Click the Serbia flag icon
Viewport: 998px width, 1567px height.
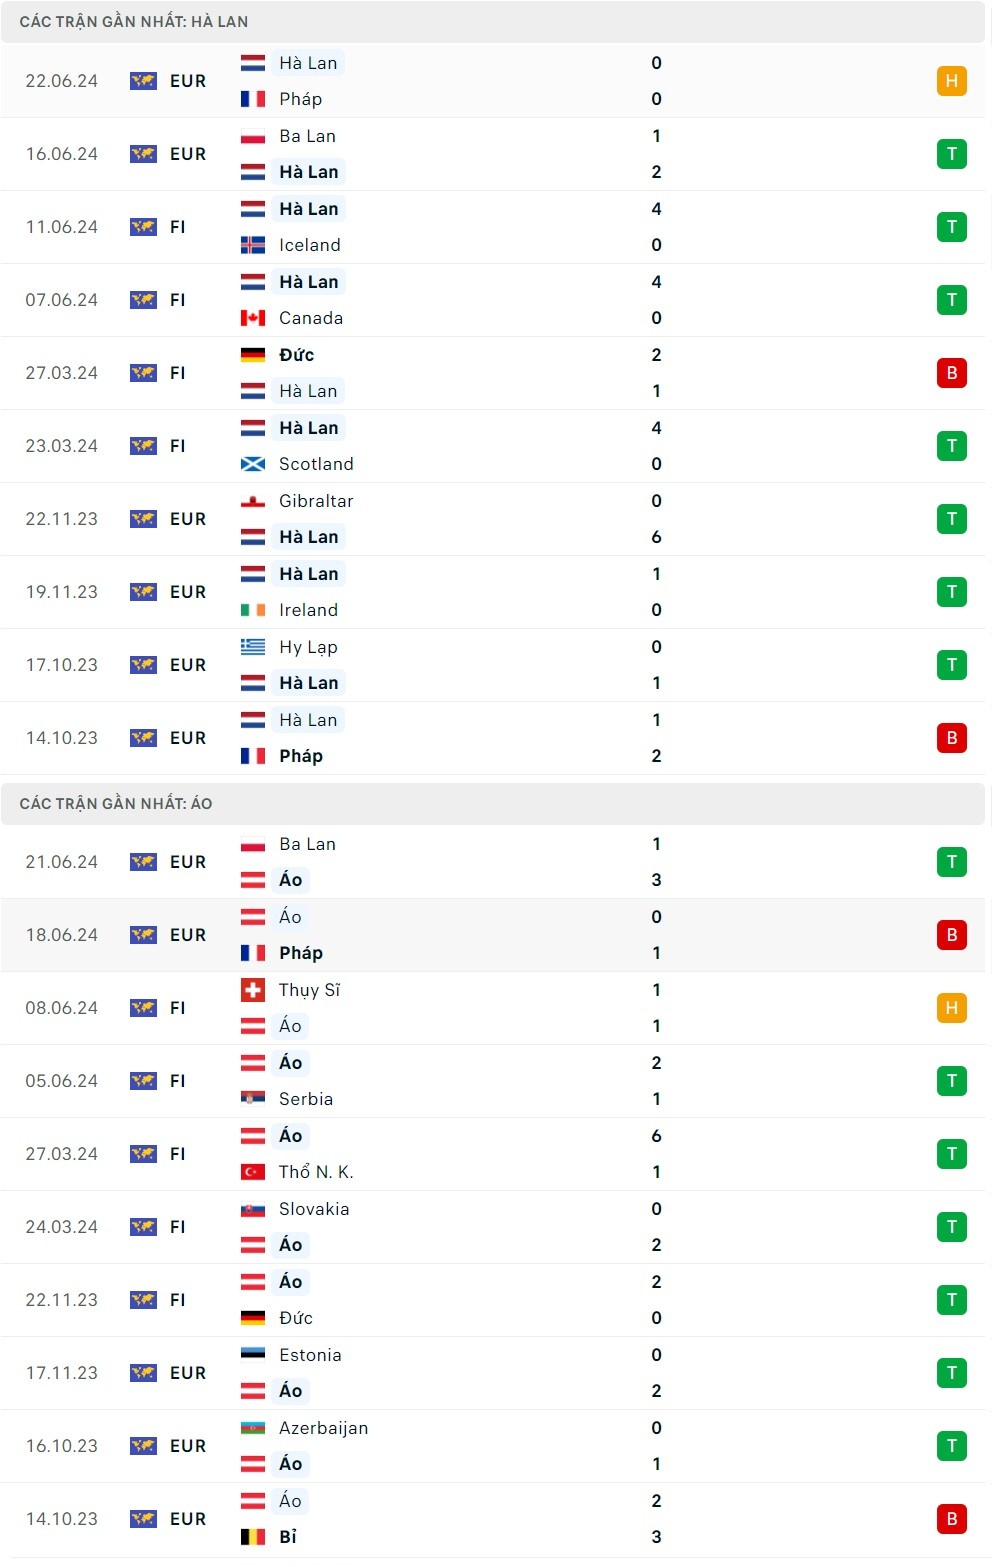point(253,1099)
